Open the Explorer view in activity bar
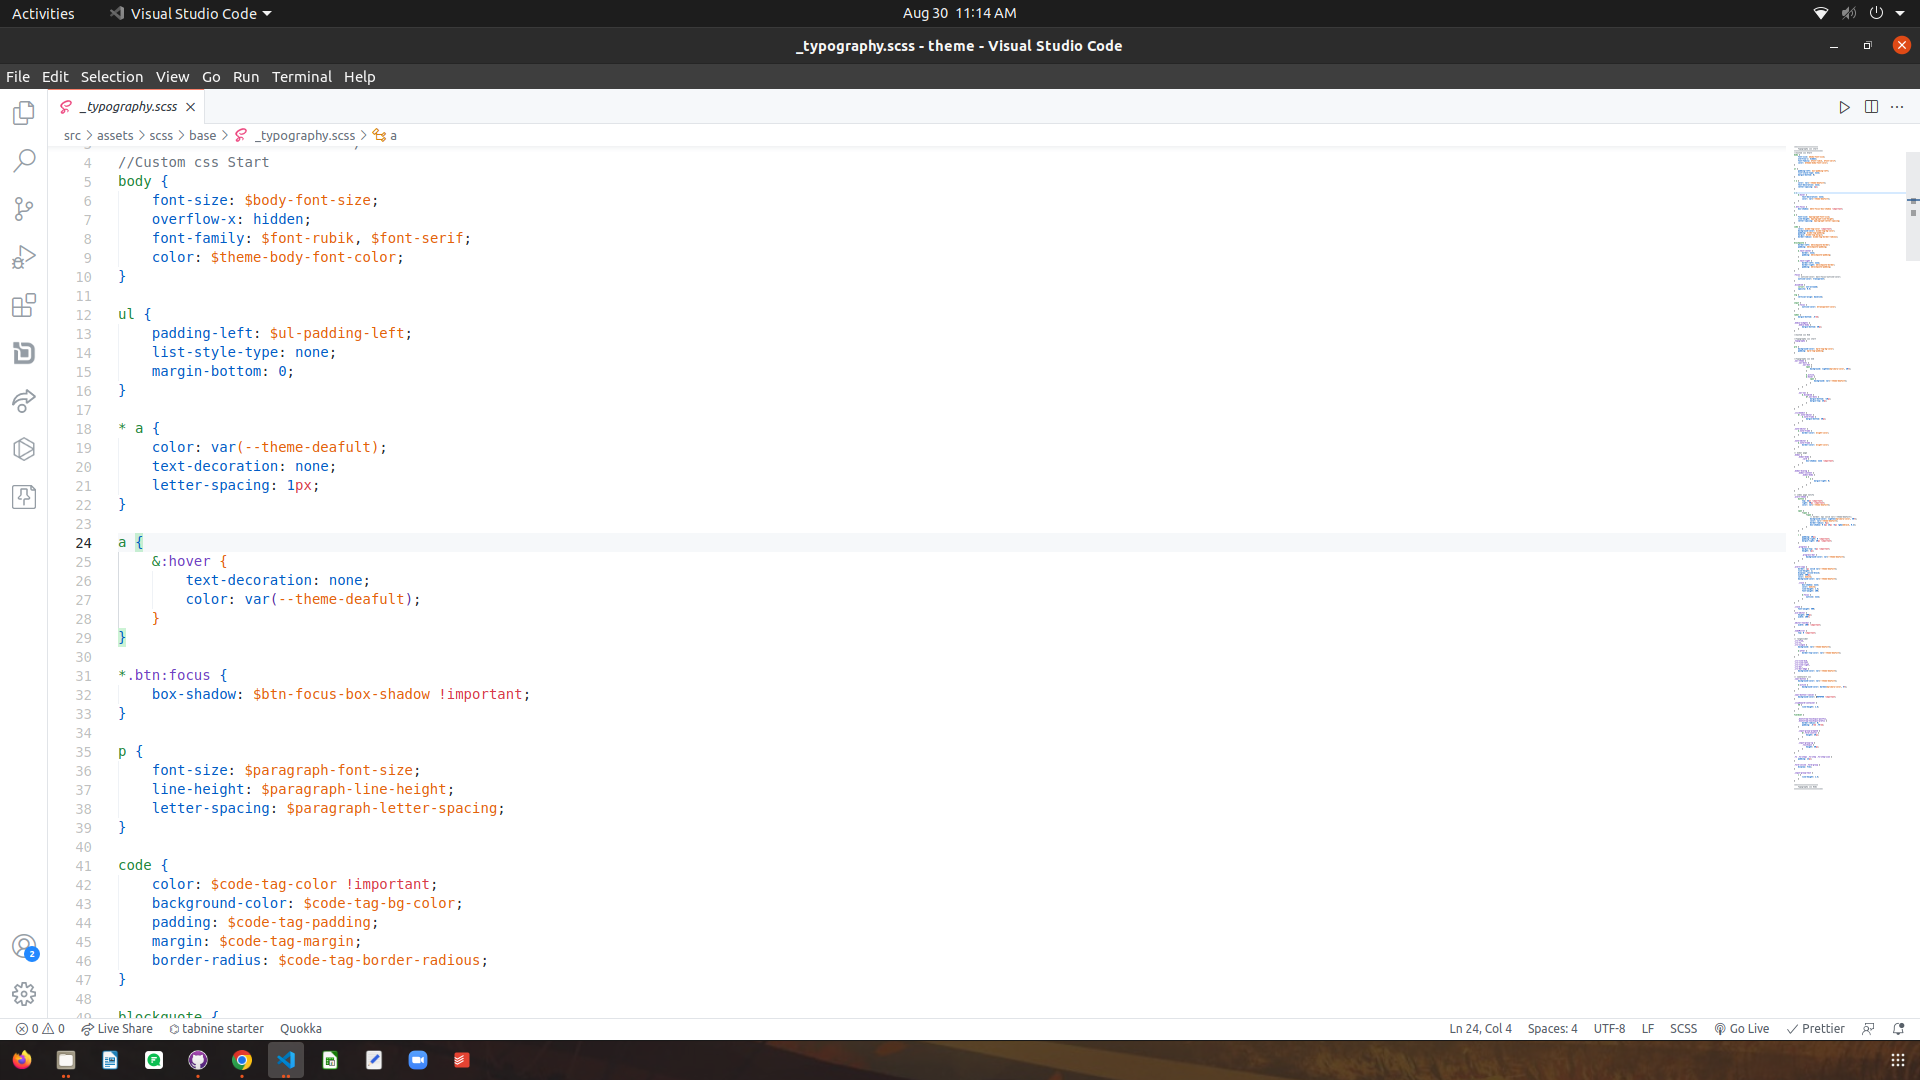1920x1080 pixels. tap(24, 113)
